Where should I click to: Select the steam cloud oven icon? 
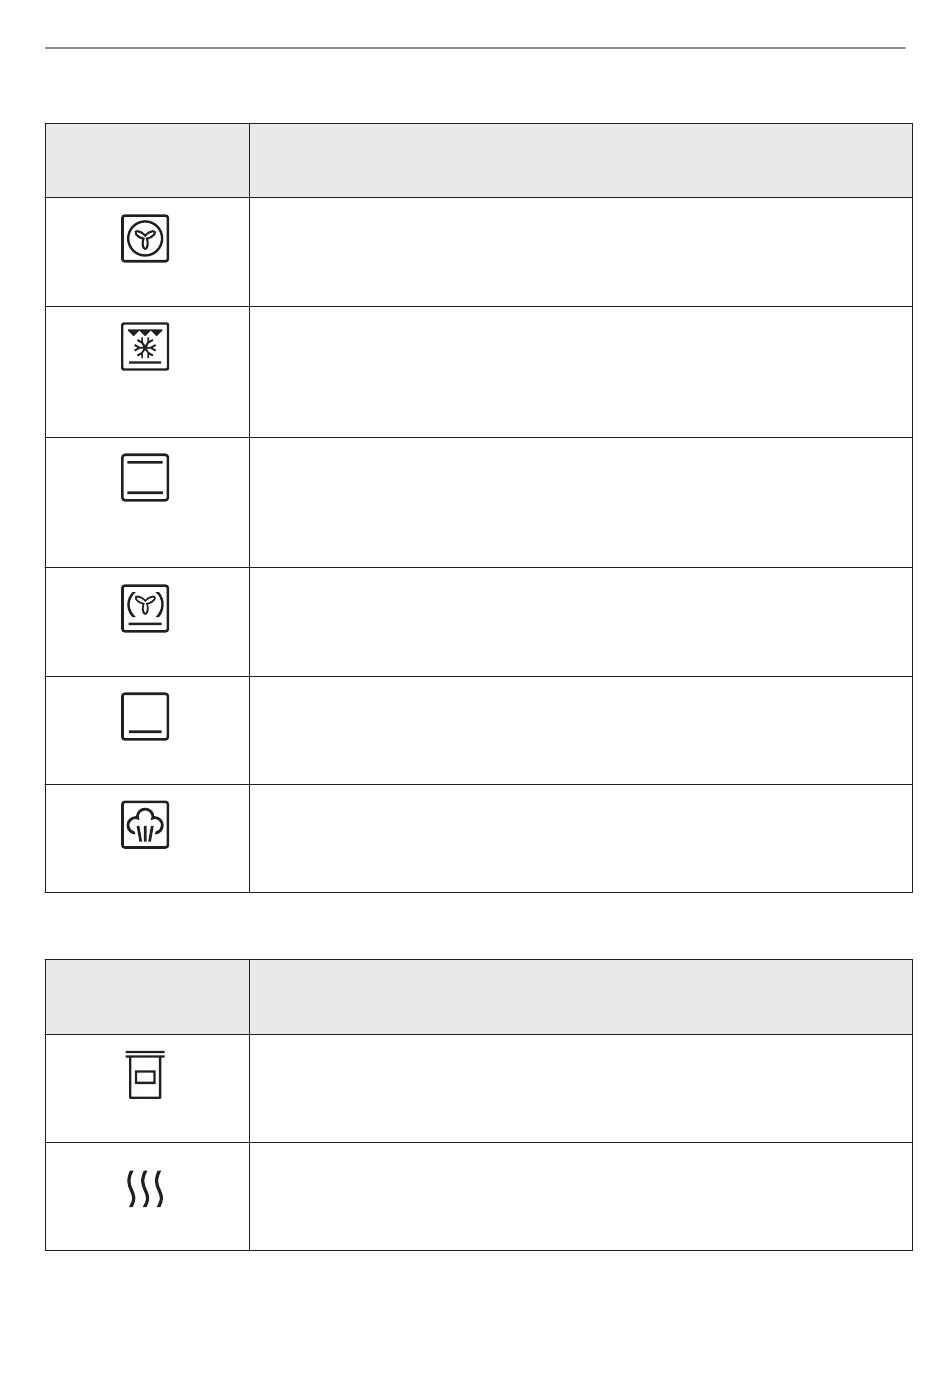145,825
